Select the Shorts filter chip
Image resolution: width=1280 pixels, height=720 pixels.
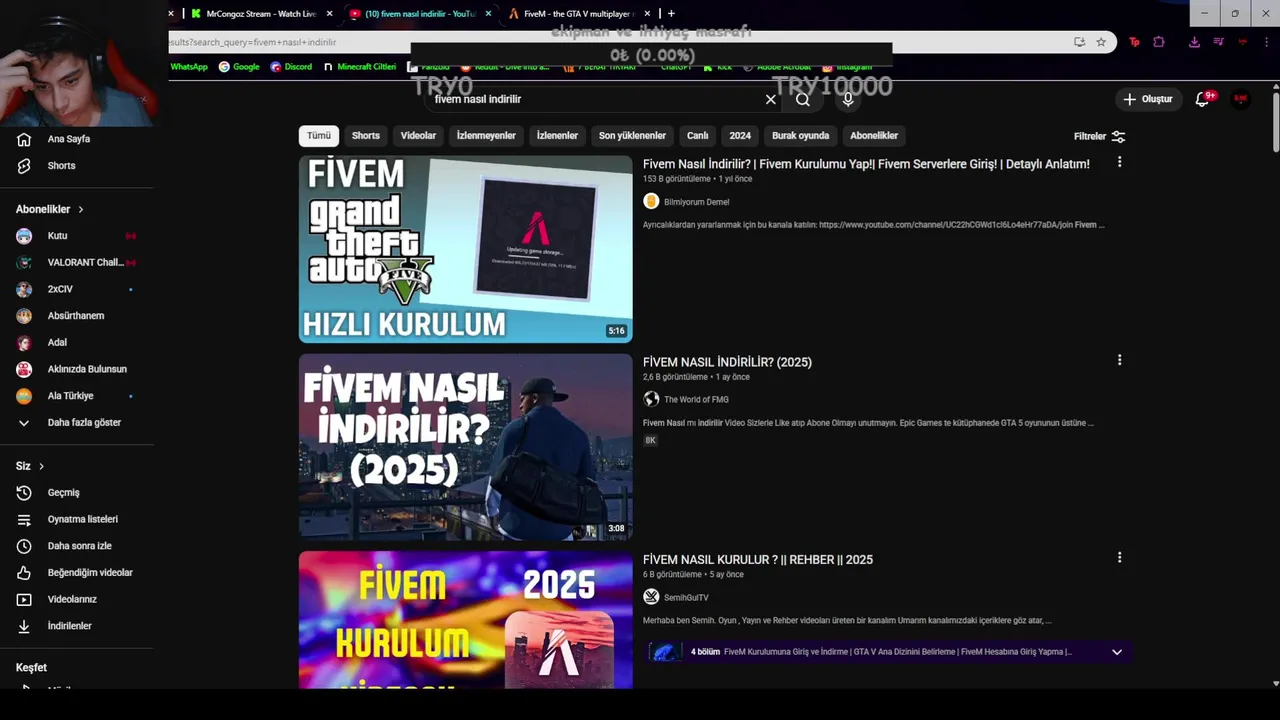pos(366,136)
